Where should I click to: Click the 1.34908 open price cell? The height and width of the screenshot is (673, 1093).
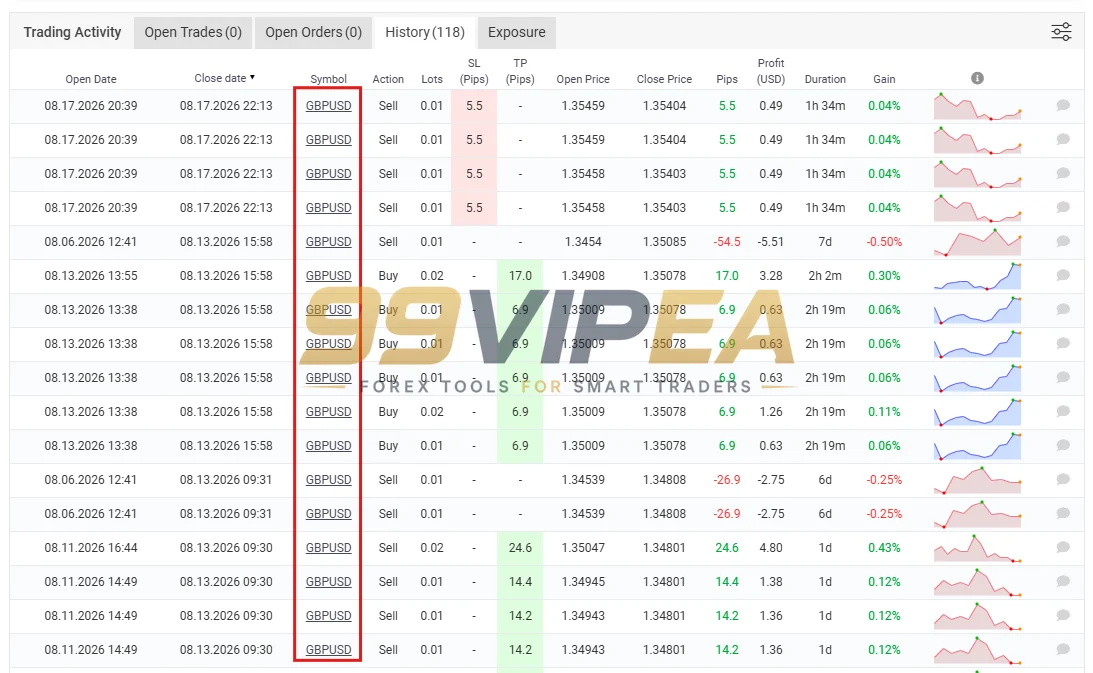583,275
